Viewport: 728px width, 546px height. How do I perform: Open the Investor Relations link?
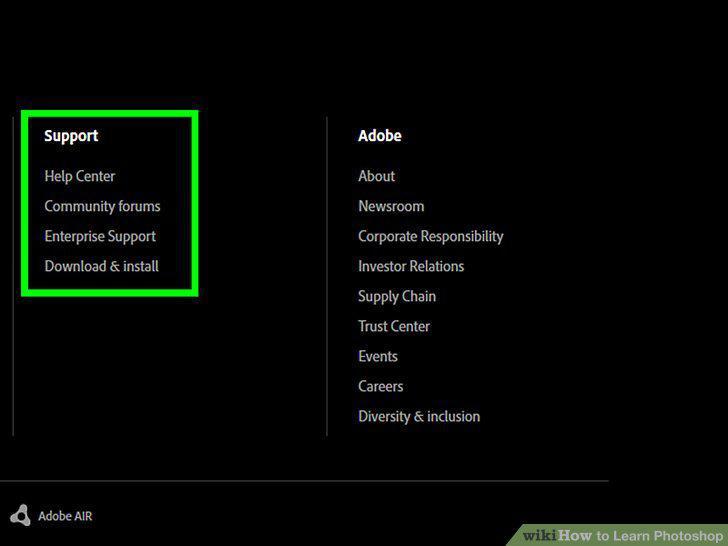(411, 266)
